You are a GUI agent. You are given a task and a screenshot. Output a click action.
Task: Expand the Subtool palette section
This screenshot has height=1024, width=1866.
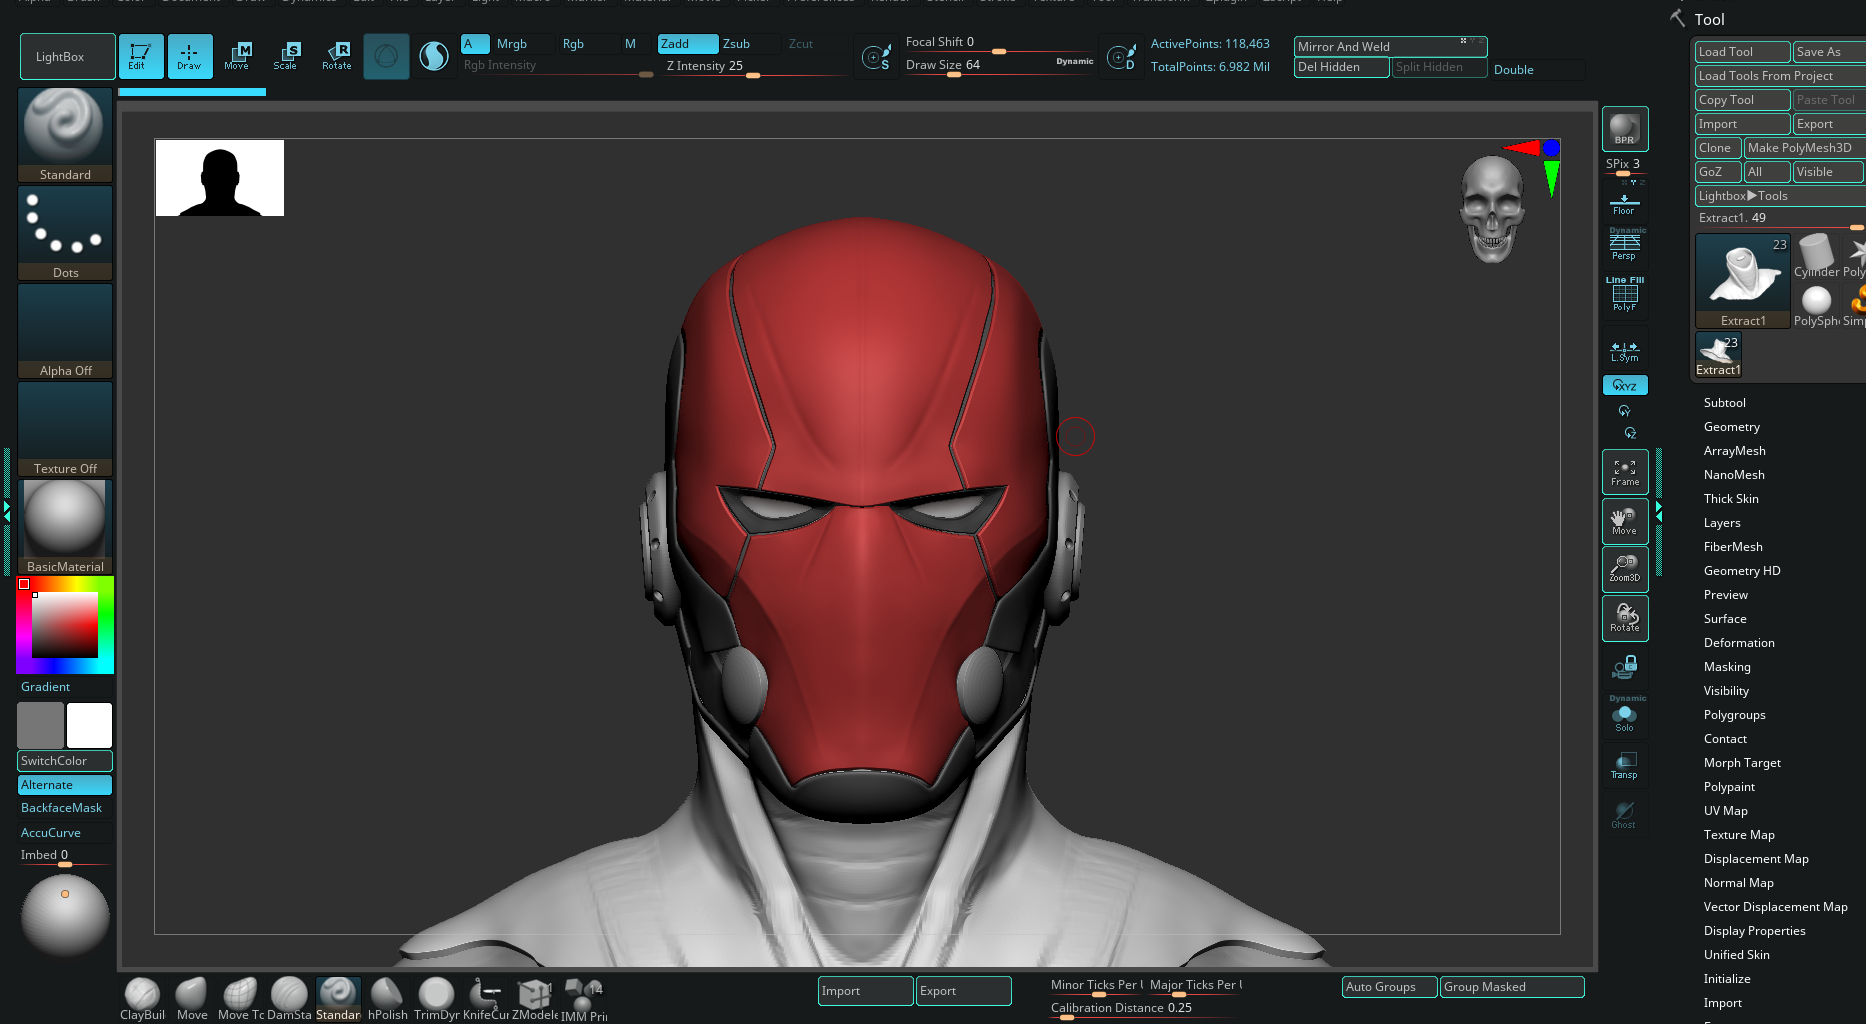point(1724,403)
